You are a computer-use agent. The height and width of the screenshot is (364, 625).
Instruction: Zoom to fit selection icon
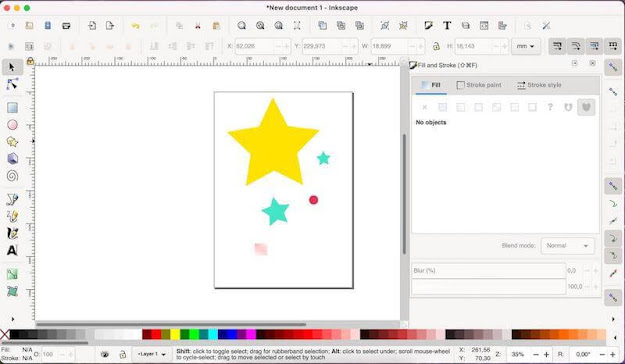point(242,26)
